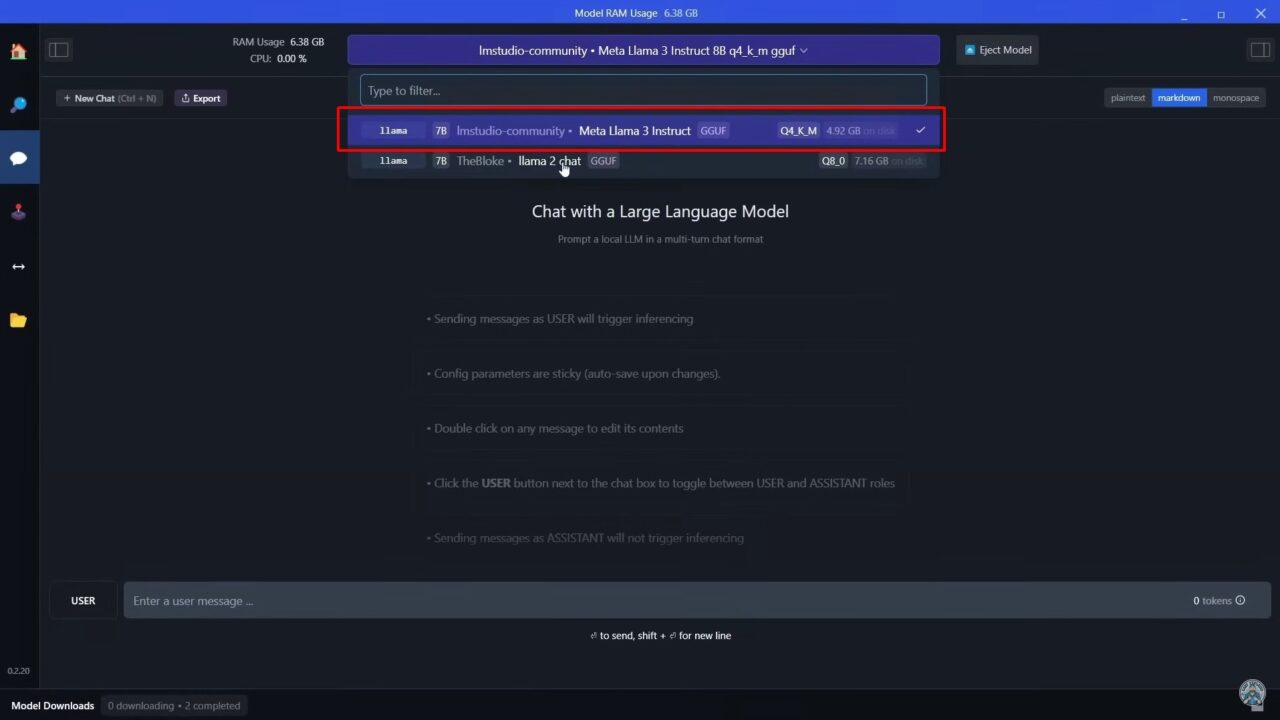Select TheBloke llama 2 chat model

[643, 161]
